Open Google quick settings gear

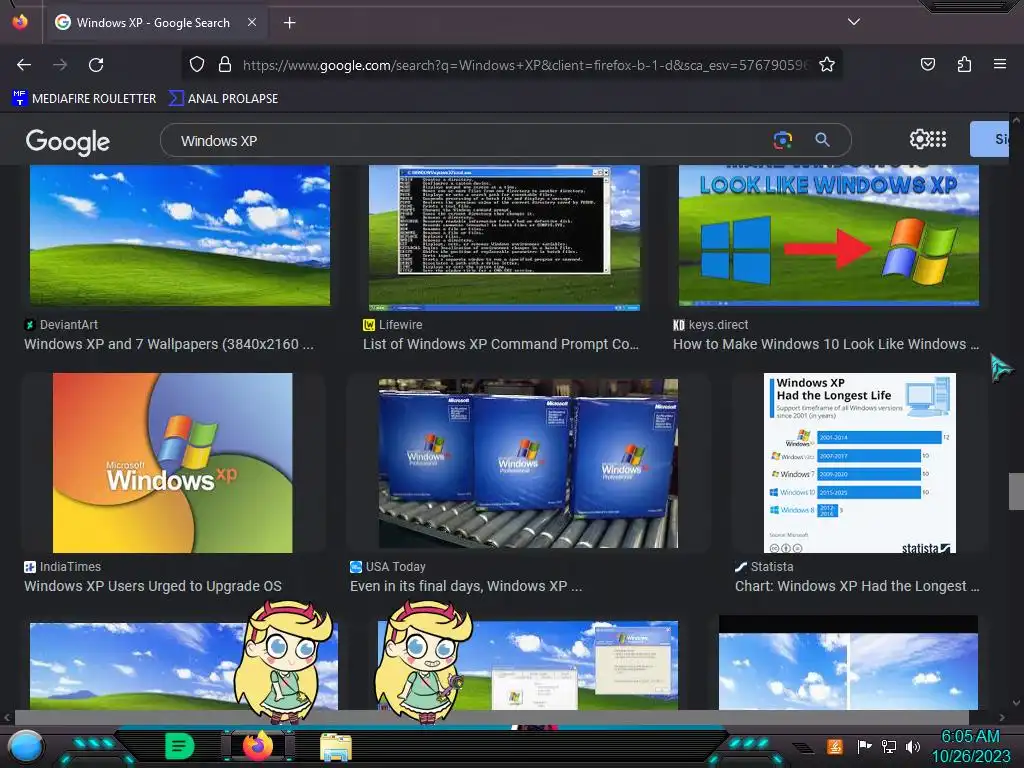pos(918,139)
